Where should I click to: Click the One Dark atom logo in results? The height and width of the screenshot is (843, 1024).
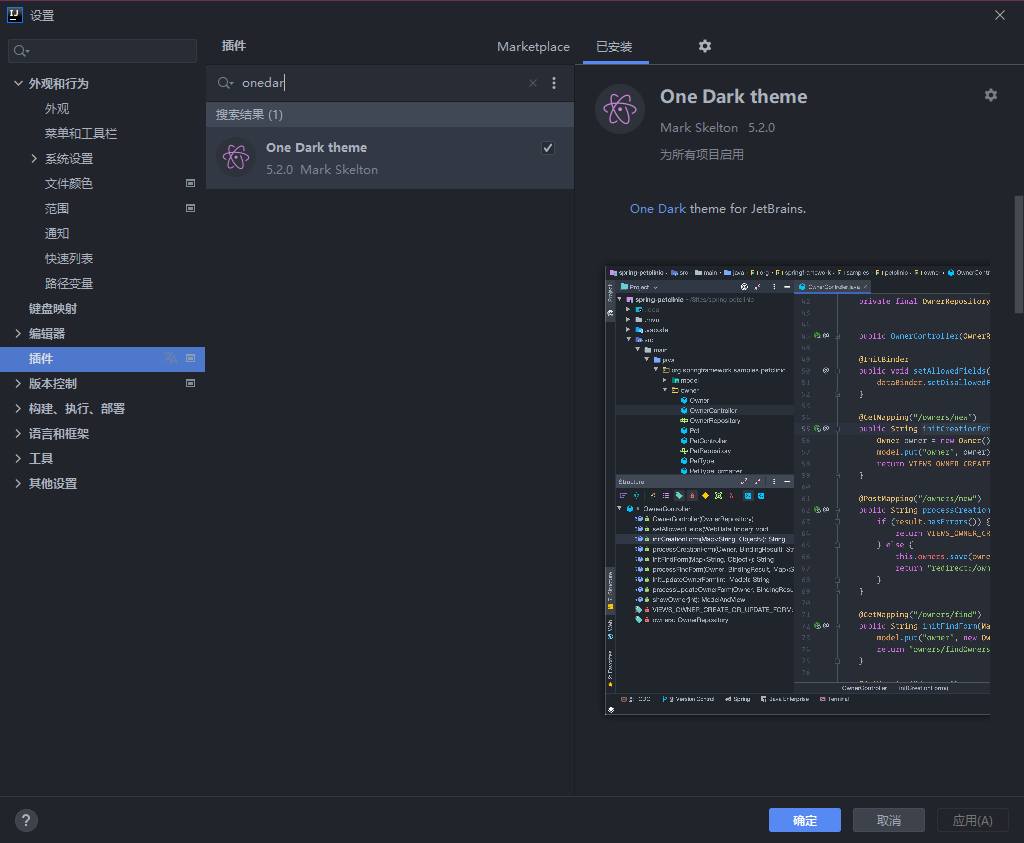[236, 157]
